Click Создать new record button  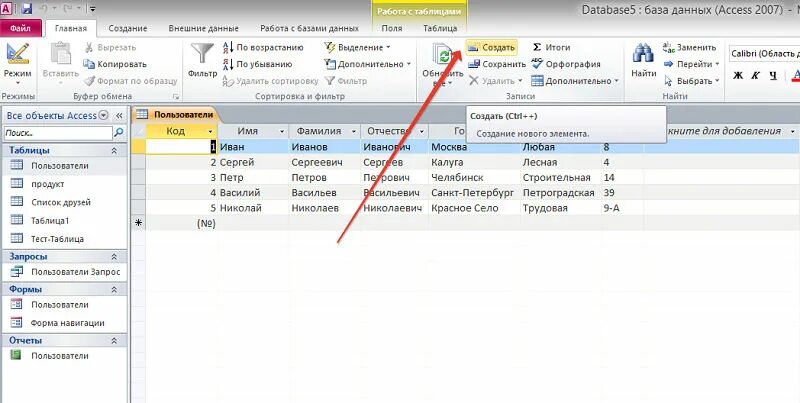pos(492,47)
